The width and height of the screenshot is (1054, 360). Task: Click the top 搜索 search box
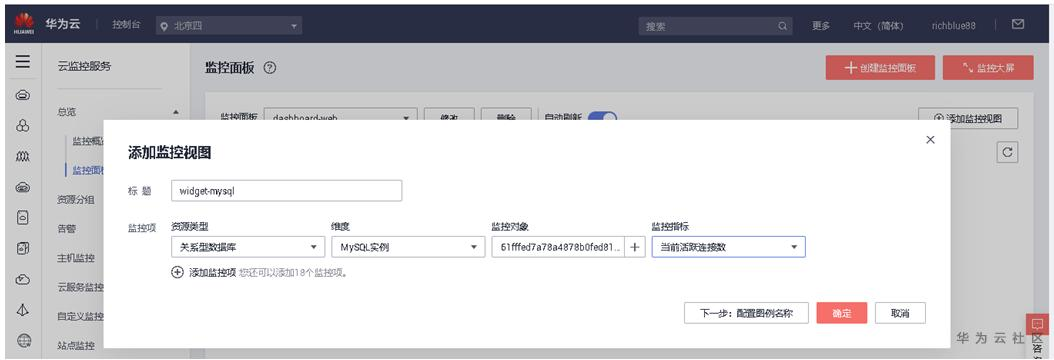pyautogui.click(x=715, y=26)
